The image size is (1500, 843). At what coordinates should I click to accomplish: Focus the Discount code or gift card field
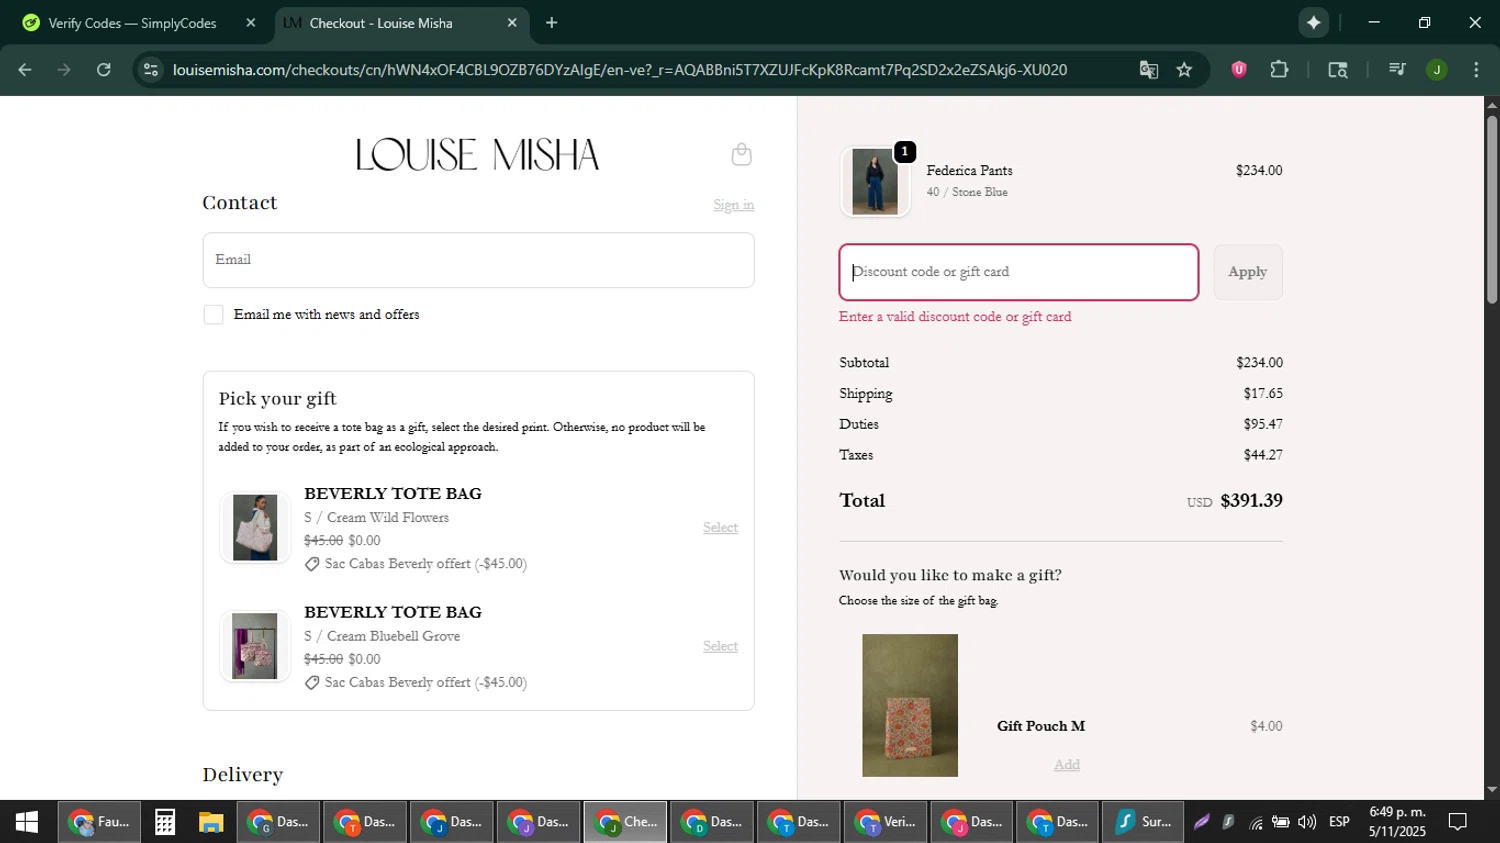click(1018, 272)
